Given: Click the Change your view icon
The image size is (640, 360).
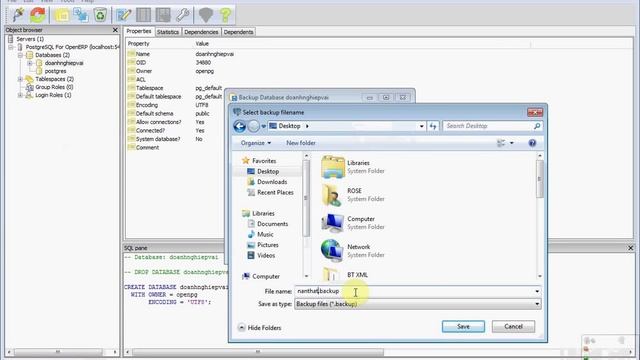Looking at the screenshot, I should 501,143.
